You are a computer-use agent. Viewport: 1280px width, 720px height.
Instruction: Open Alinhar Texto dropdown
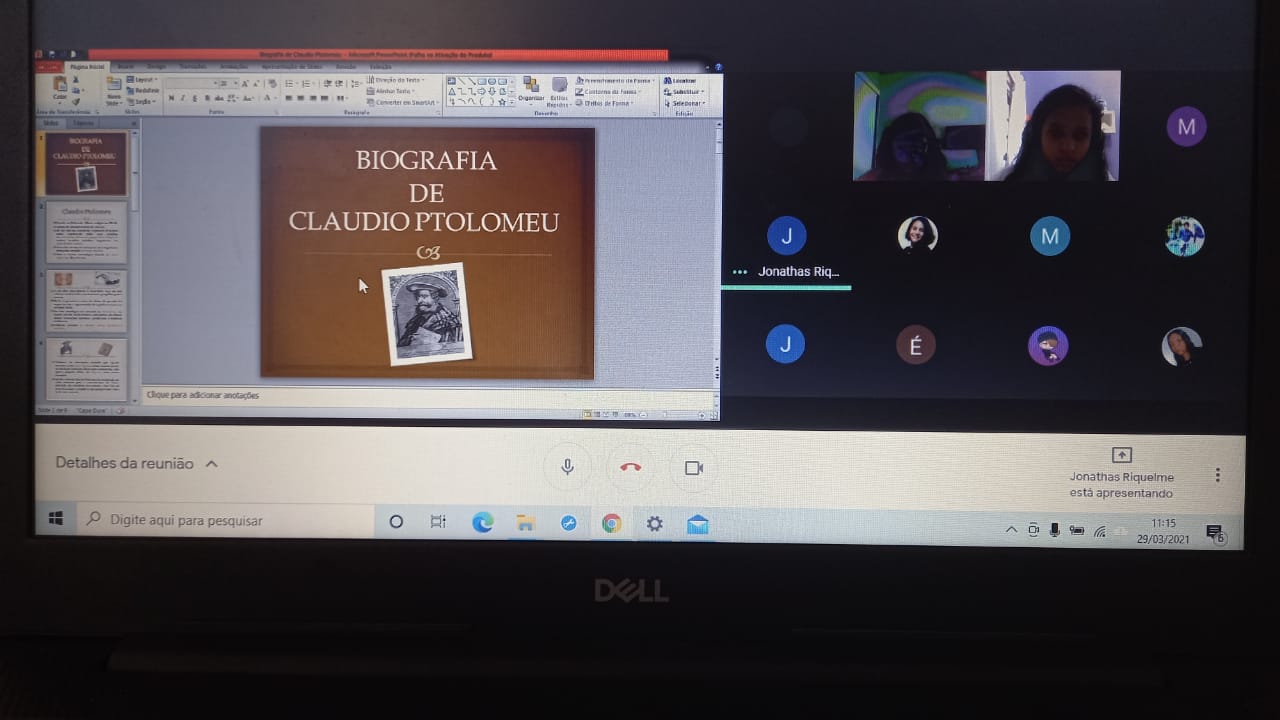click(391, 91)
